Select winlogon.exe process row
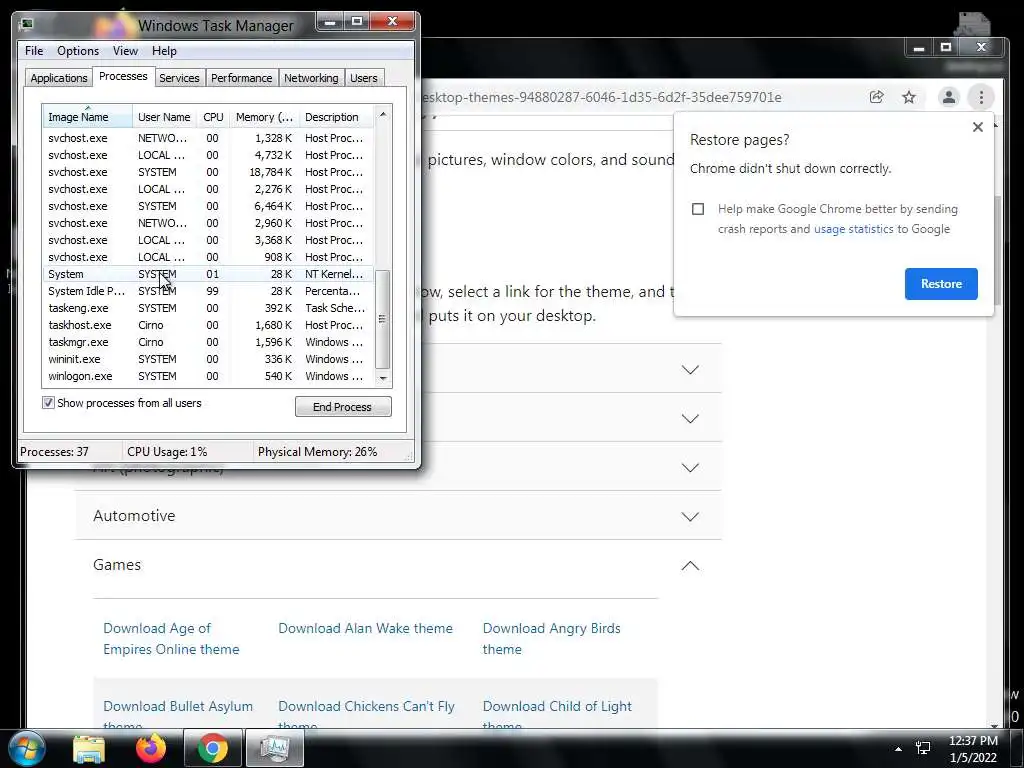The image size is (1024, 768). [208, 376]
